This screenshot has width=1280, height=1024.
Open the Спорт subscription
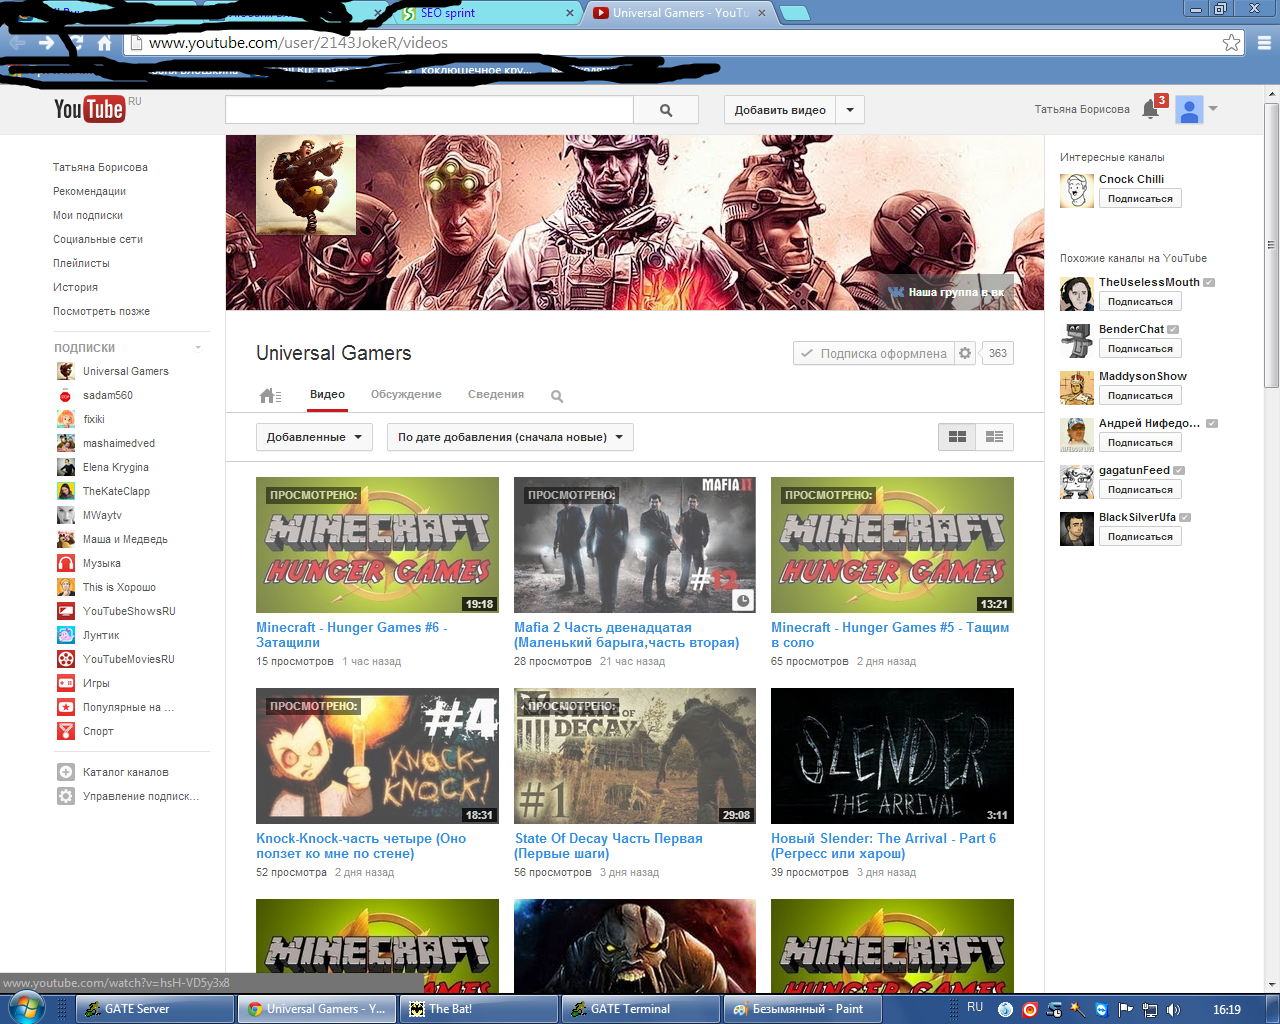click(x=98, y=731)
